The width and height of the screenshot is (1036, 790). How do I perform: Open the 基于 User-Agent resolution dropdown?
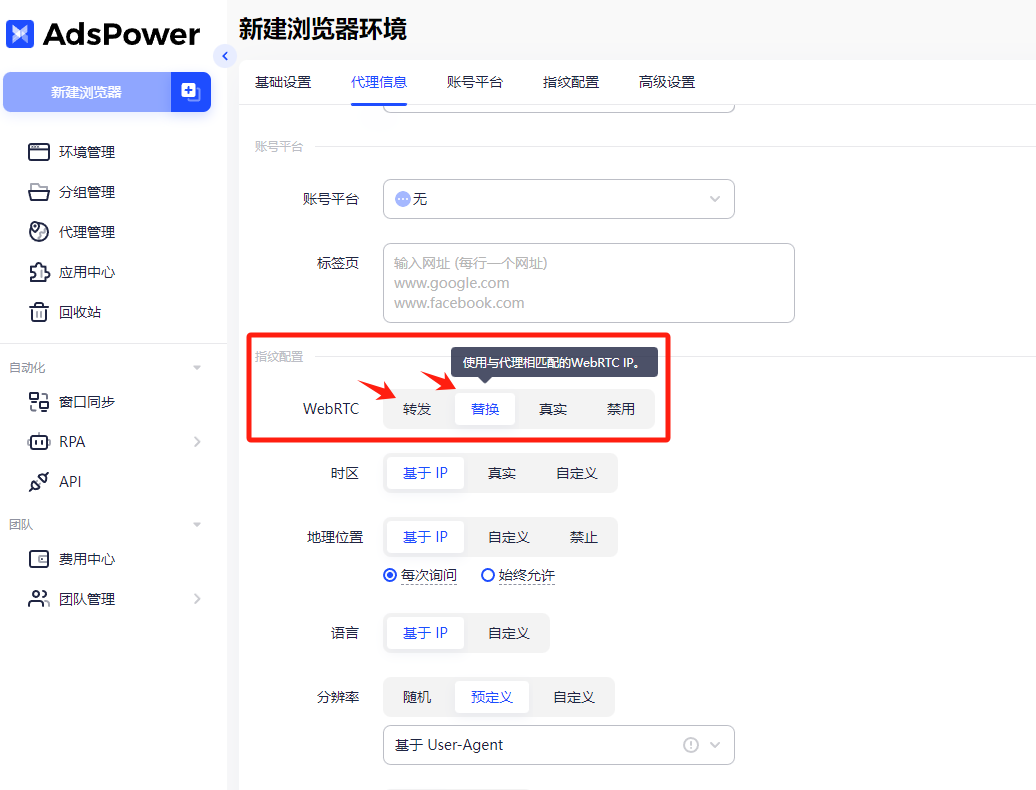point(558,745)
